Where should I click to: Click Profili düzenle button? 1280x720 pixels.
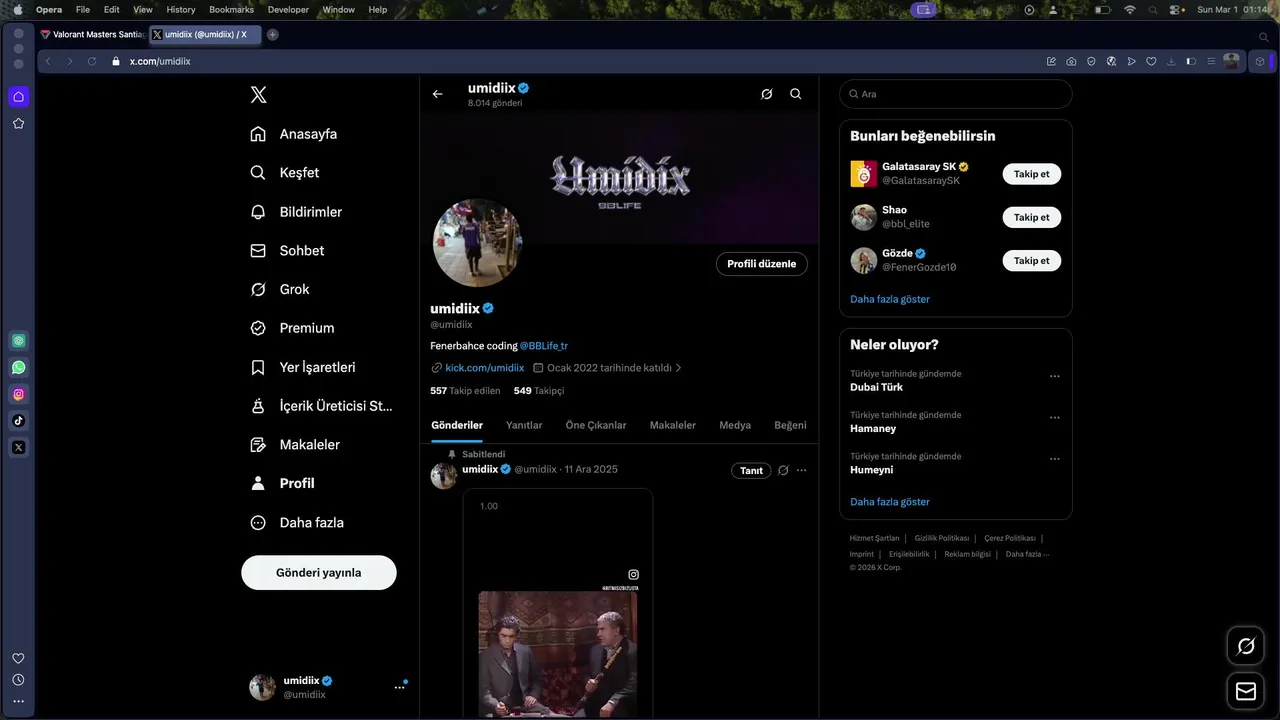click(762, 264)
